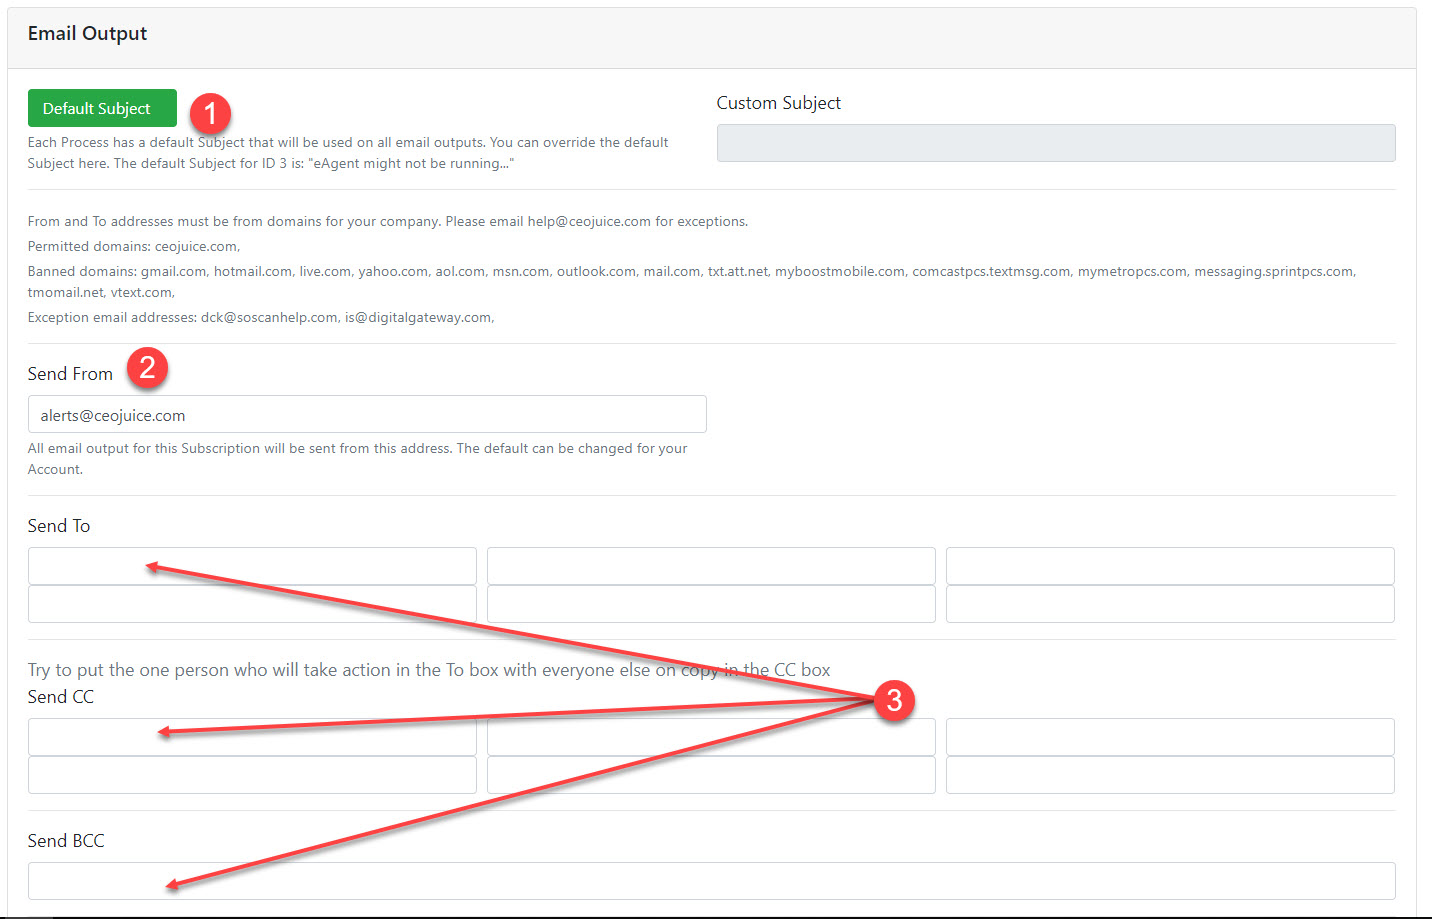Click 'help@ceojuice.com' in the exceptions sentence
Screen dimensions: 1432x919
(x=589, y=221)
